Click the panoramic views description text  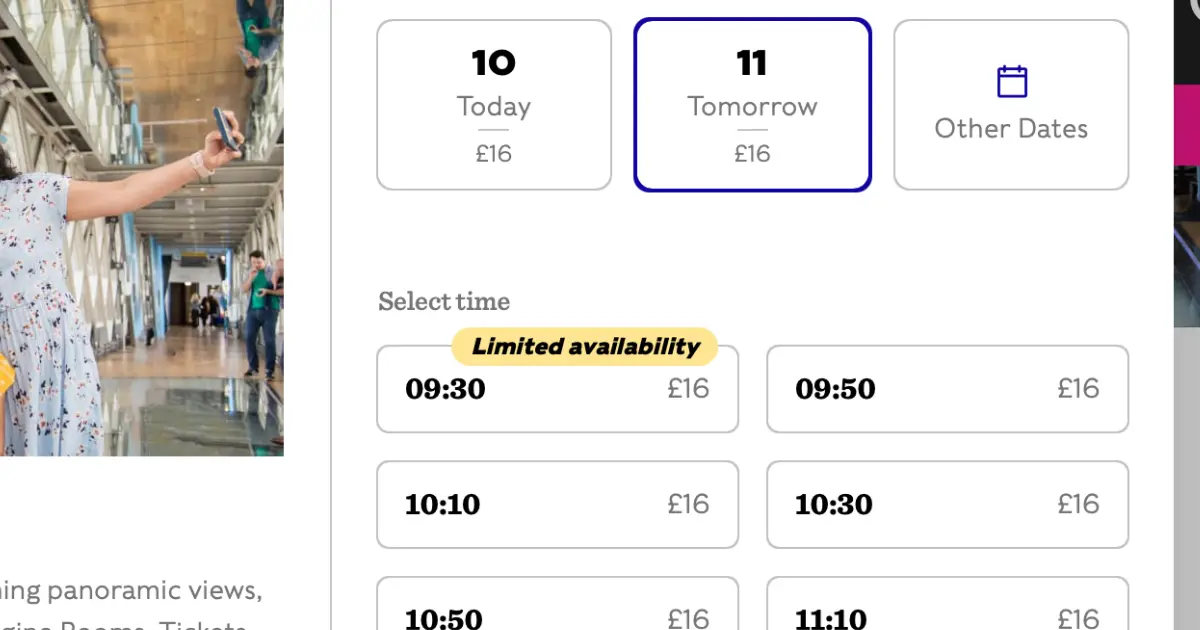coord(130,590)
